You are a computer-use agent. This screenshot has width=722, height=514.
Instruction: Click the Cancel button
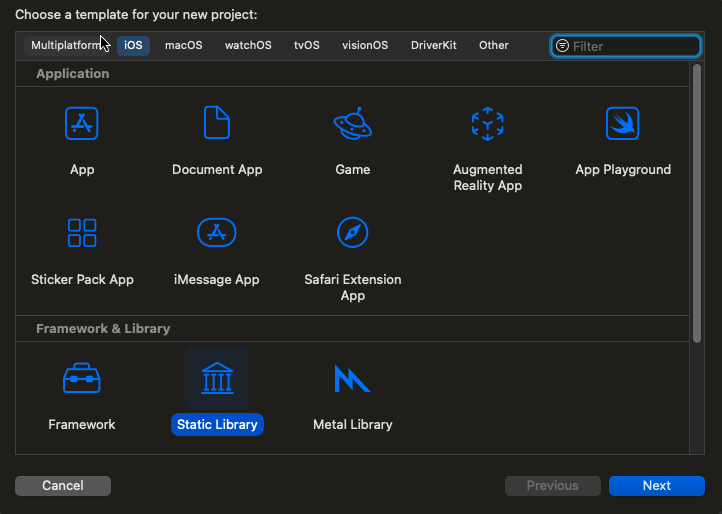pyautogui.click(x=63, y=486)
